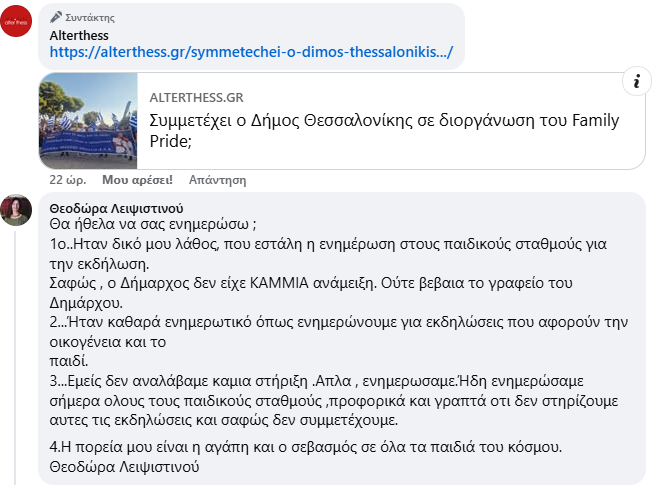Click the "Συντάκτης" badge label
The image size is (657, 485).
[x=89, y=17]
